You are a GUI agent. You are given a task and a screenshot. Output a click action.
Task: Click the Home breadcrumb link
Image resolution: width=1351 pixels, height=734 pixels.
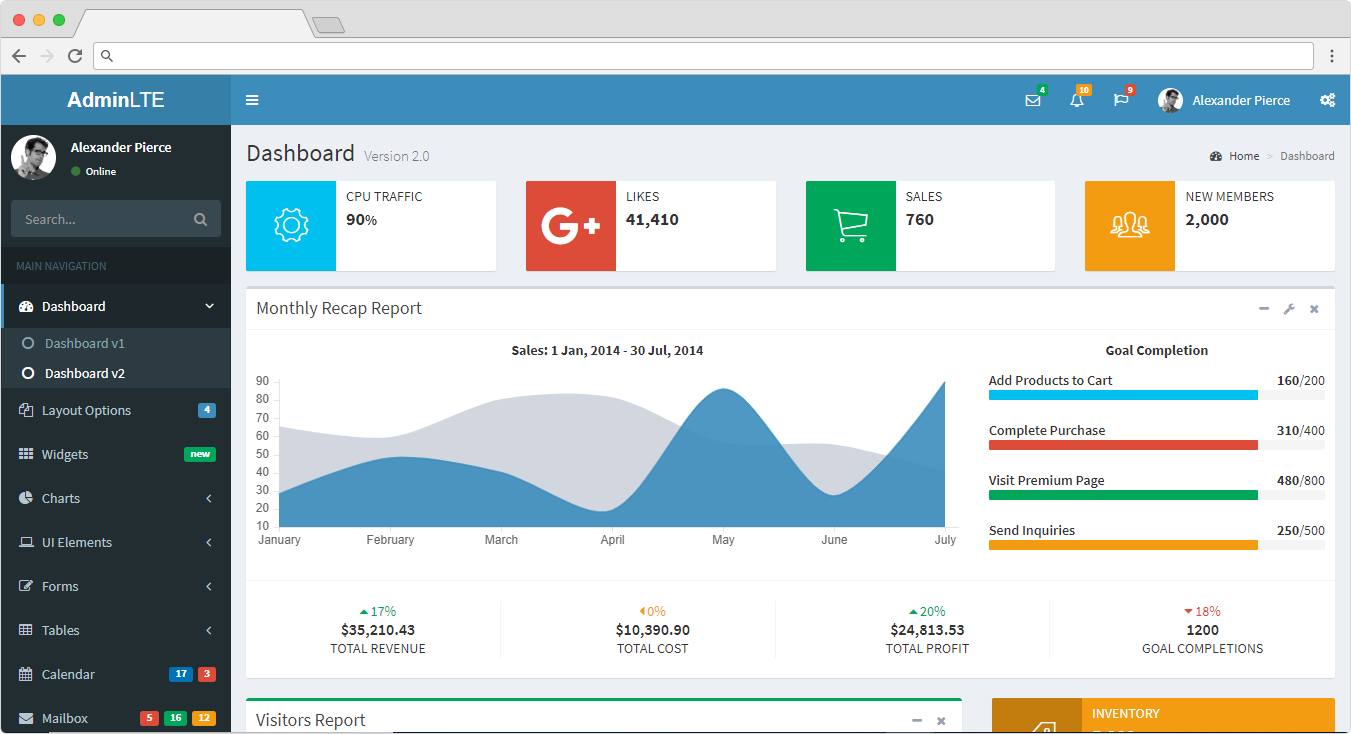point(1243,156)
